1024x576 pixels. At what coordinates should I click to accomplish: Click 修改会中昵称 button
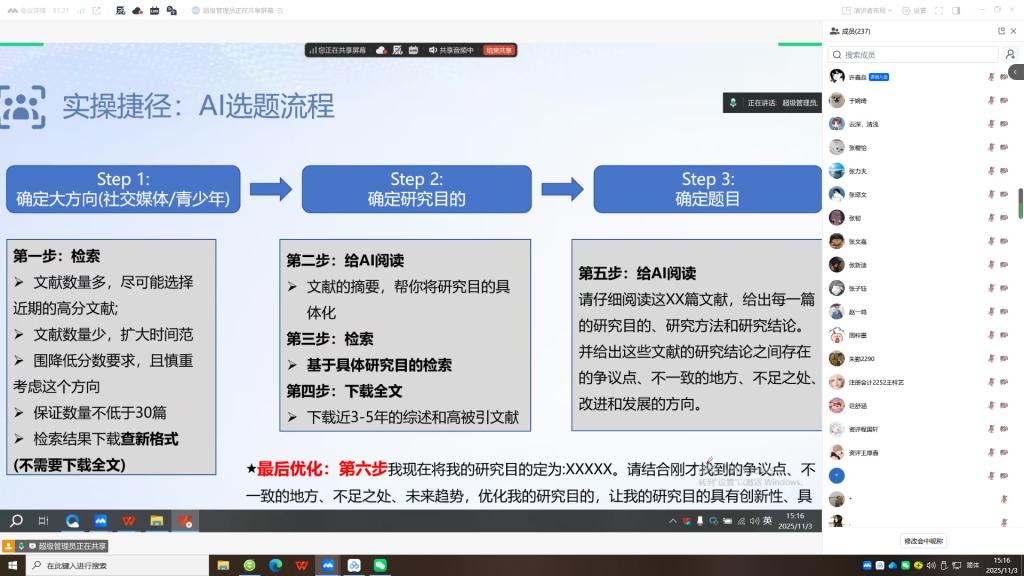tap(923, 541)
